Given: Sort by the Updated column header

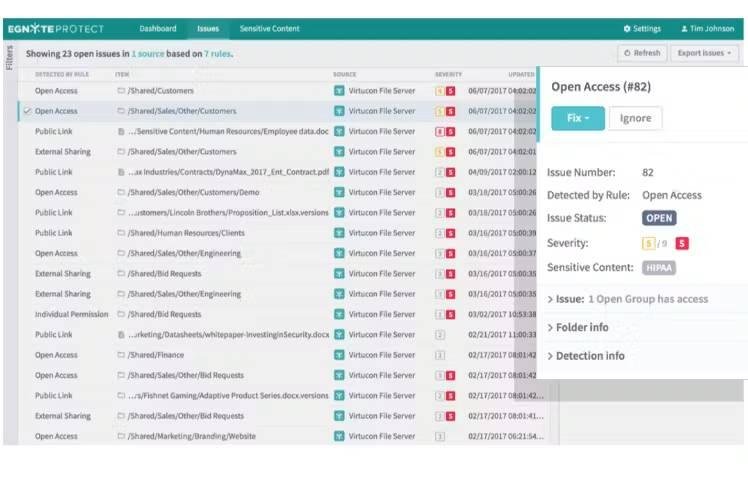Looking at the screenshot, I should (x=521, y=74).
